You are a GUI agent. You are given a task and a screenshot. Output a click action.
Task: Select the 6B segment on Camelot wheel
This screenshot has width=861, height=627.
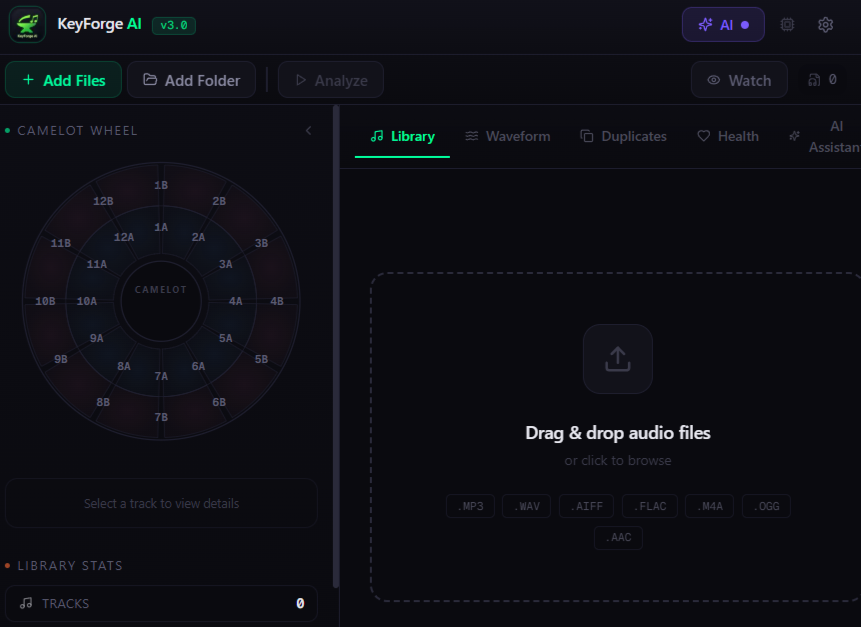[x=219, y=402]
